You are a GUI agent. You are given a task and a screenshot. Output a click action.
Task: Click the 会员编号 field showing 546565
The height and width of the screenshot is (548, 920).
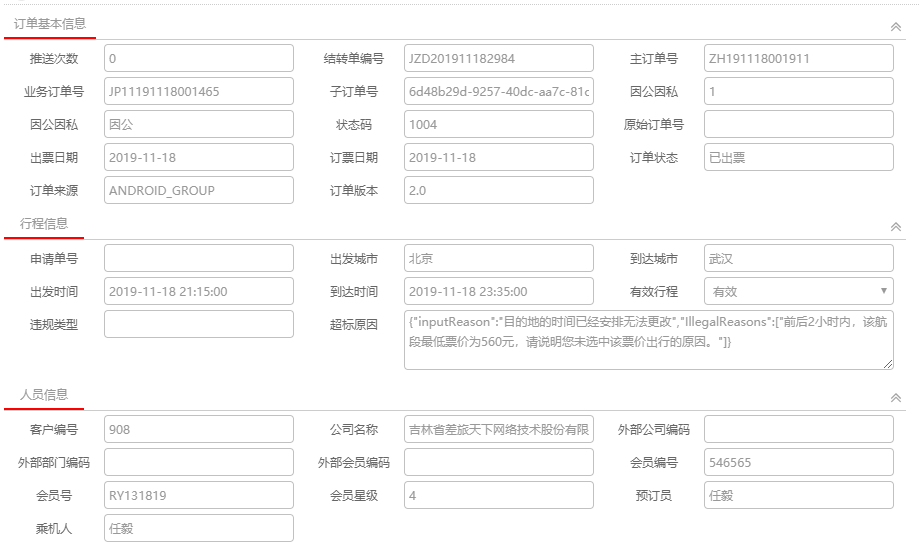(799, 462)
